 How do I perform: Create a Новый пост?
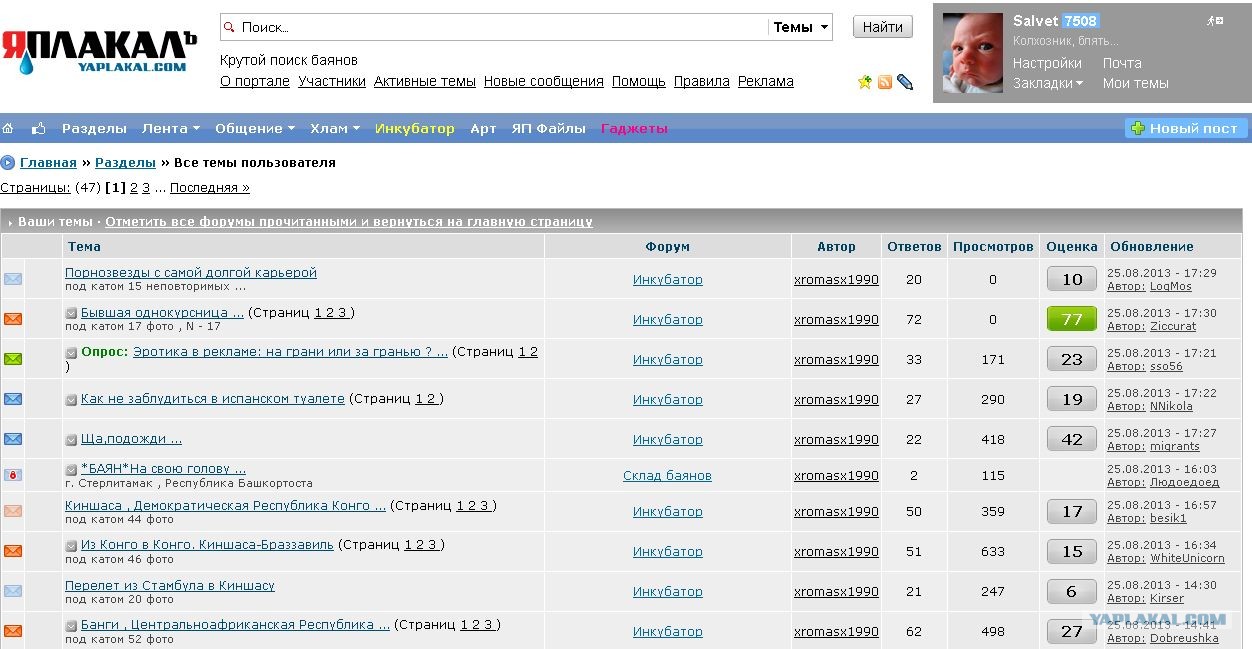click(x=1187, y=128)
